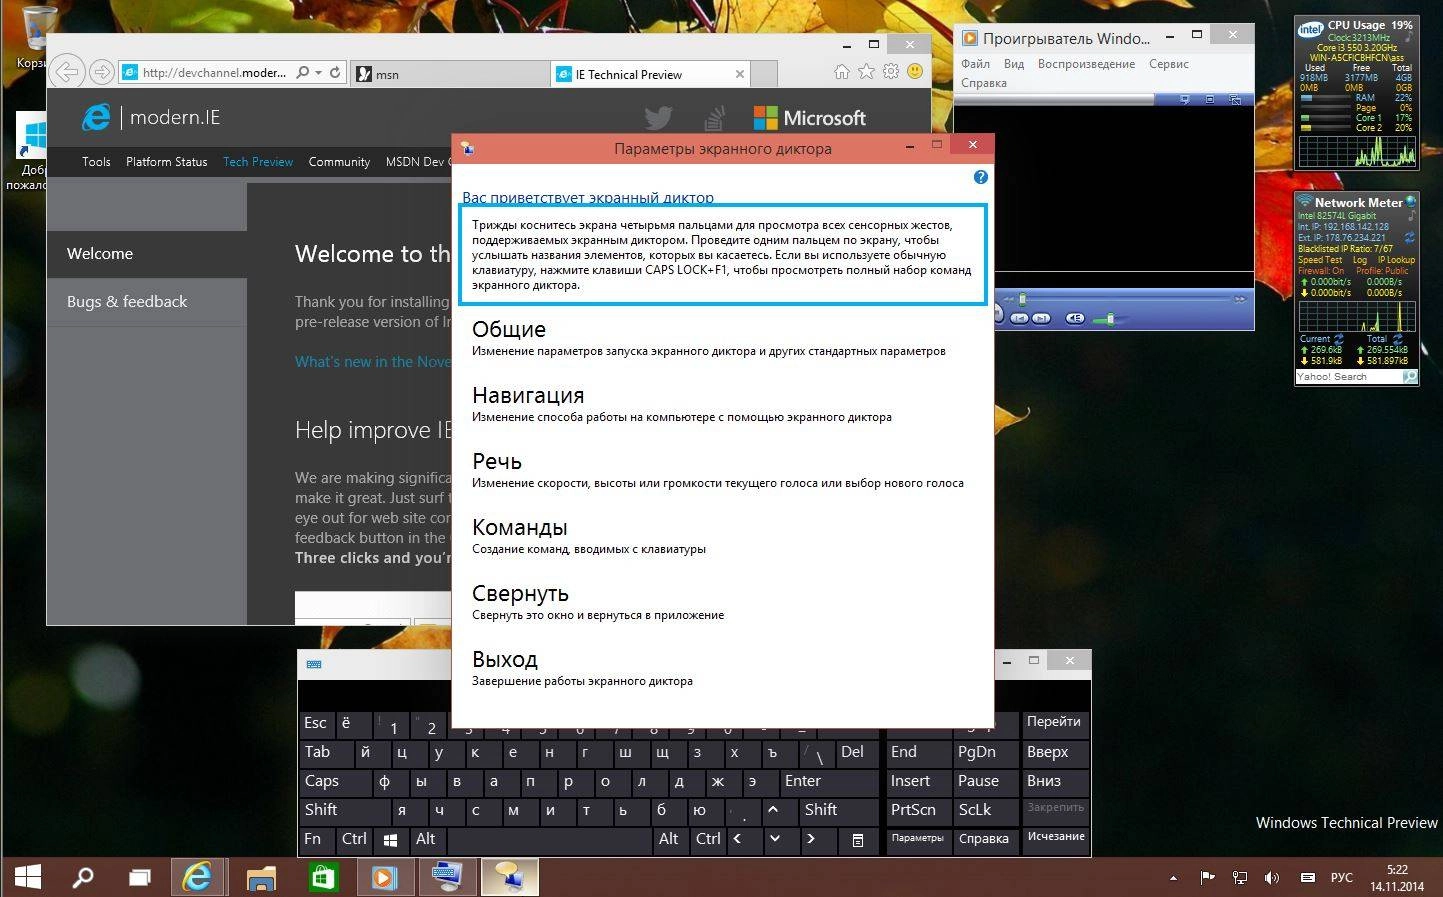Open the РУС input language selector
The height and width of the screenshot is (897, 1443).
click(1341, 878)
